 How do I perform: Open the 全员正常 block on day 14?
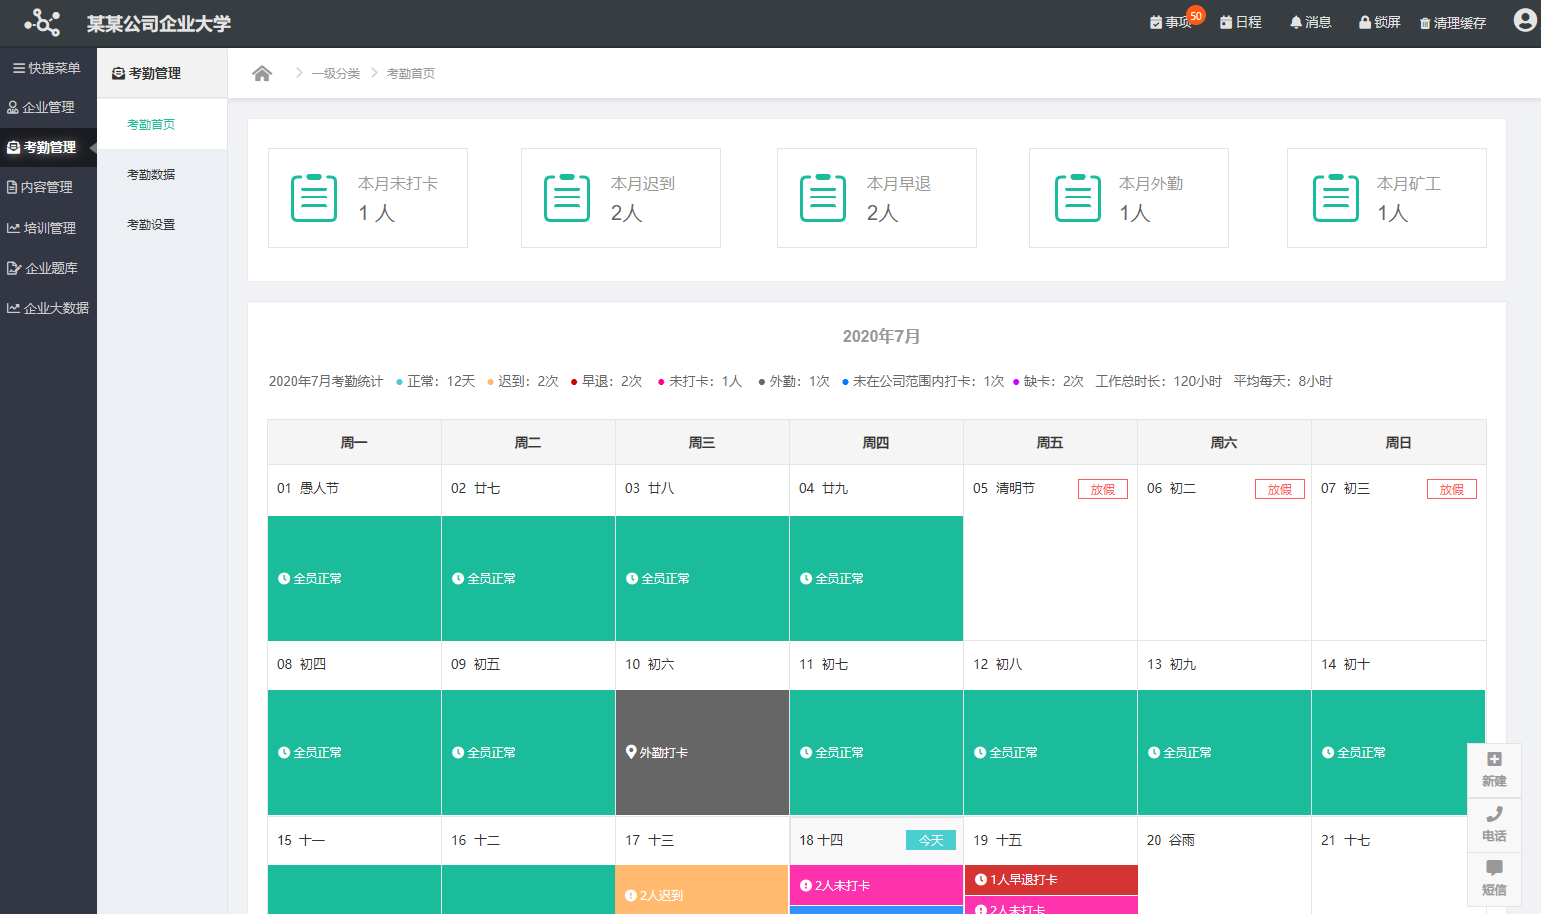pyautogui.click(x=1398, y=752)
